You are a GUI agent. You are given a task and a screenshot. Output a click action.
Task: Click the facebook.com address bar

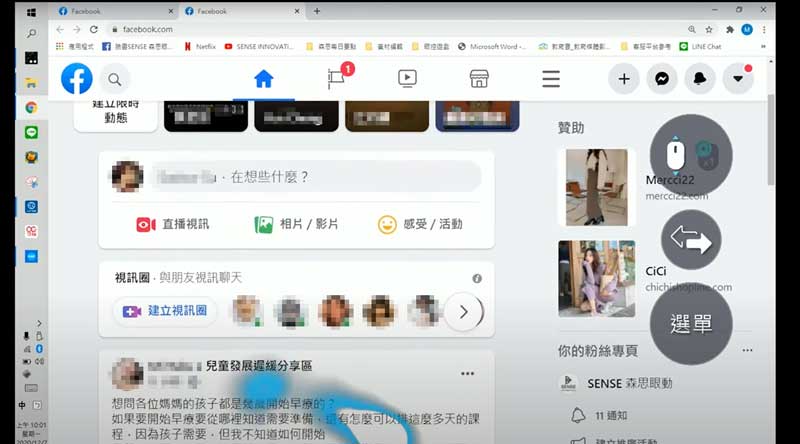[395, 30]
